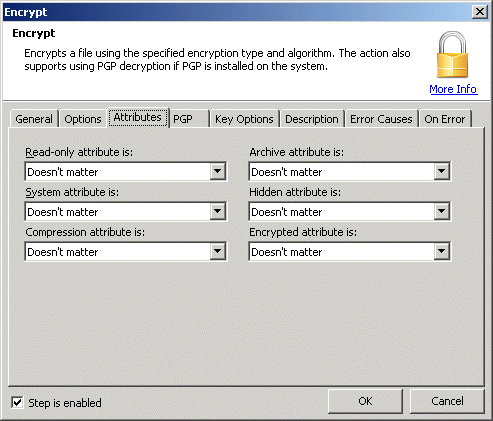This screenshot has height=421, width=493.
Task: Open the System attribute dropdown arrow
Action: (218, 211)
